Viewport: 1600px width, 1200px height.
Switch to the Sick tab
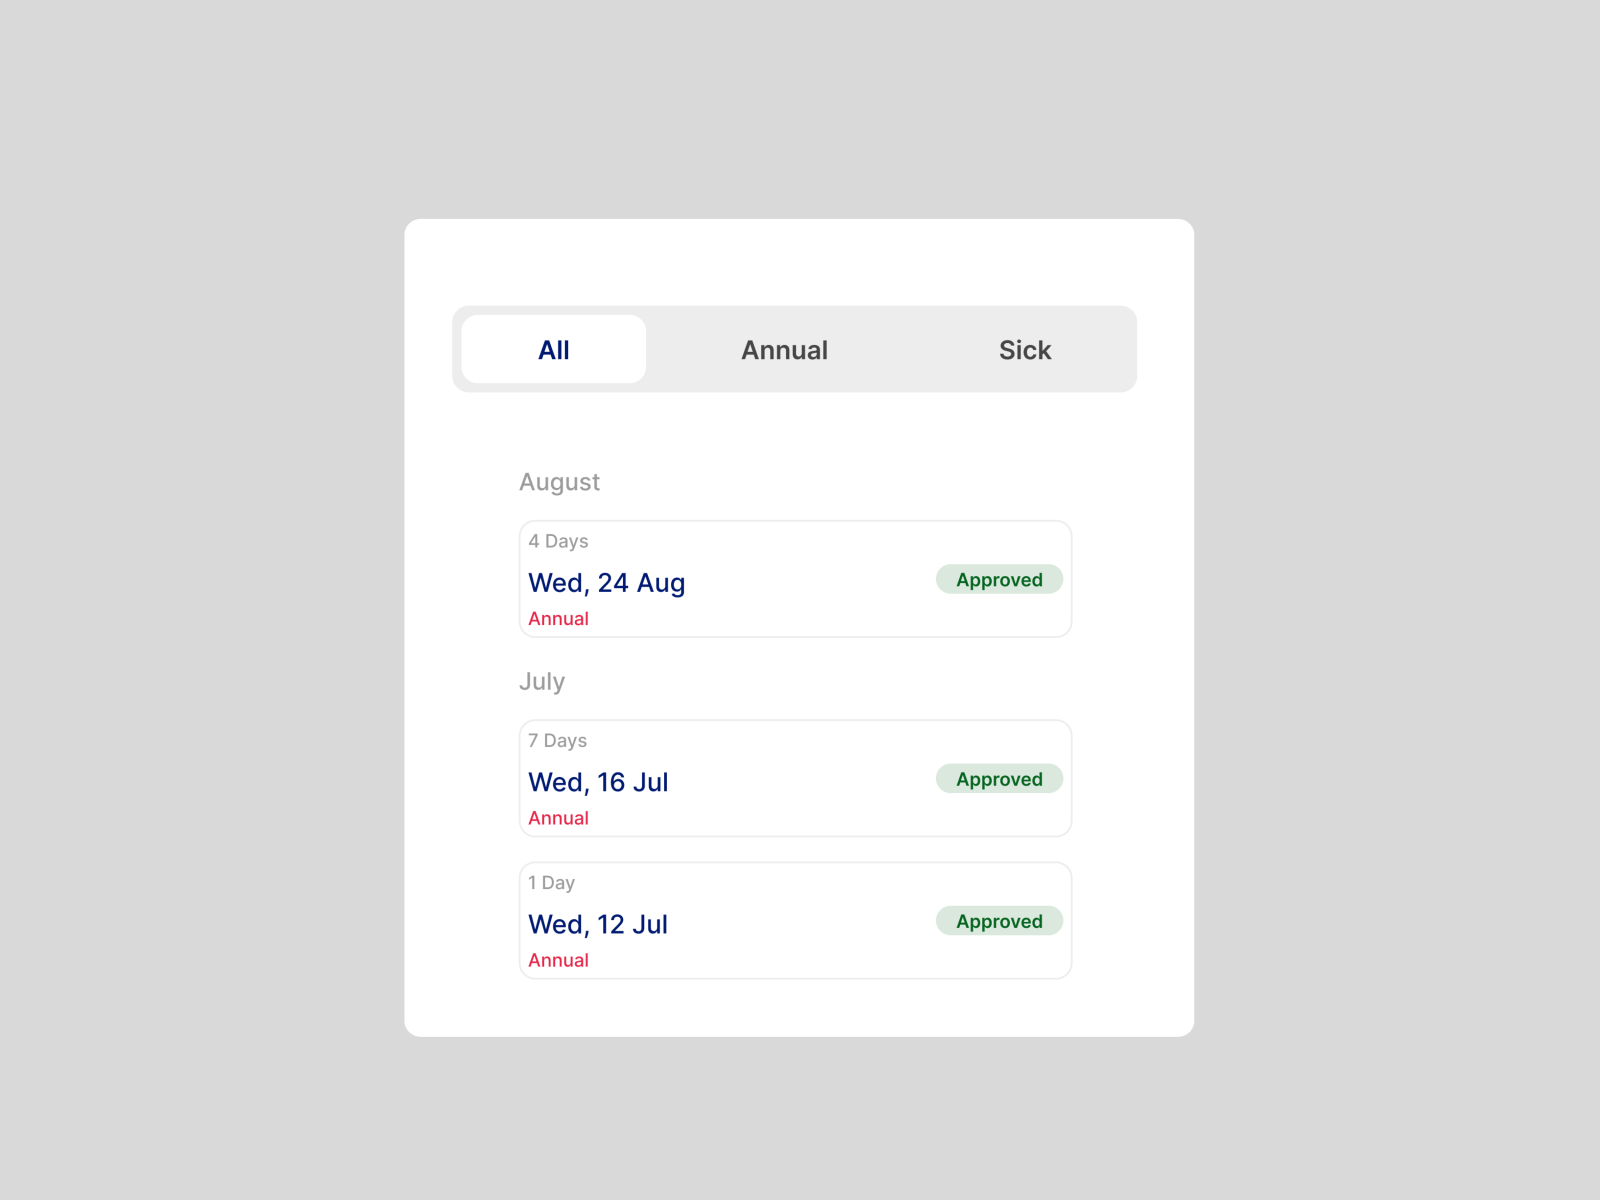coord(1024,349)
